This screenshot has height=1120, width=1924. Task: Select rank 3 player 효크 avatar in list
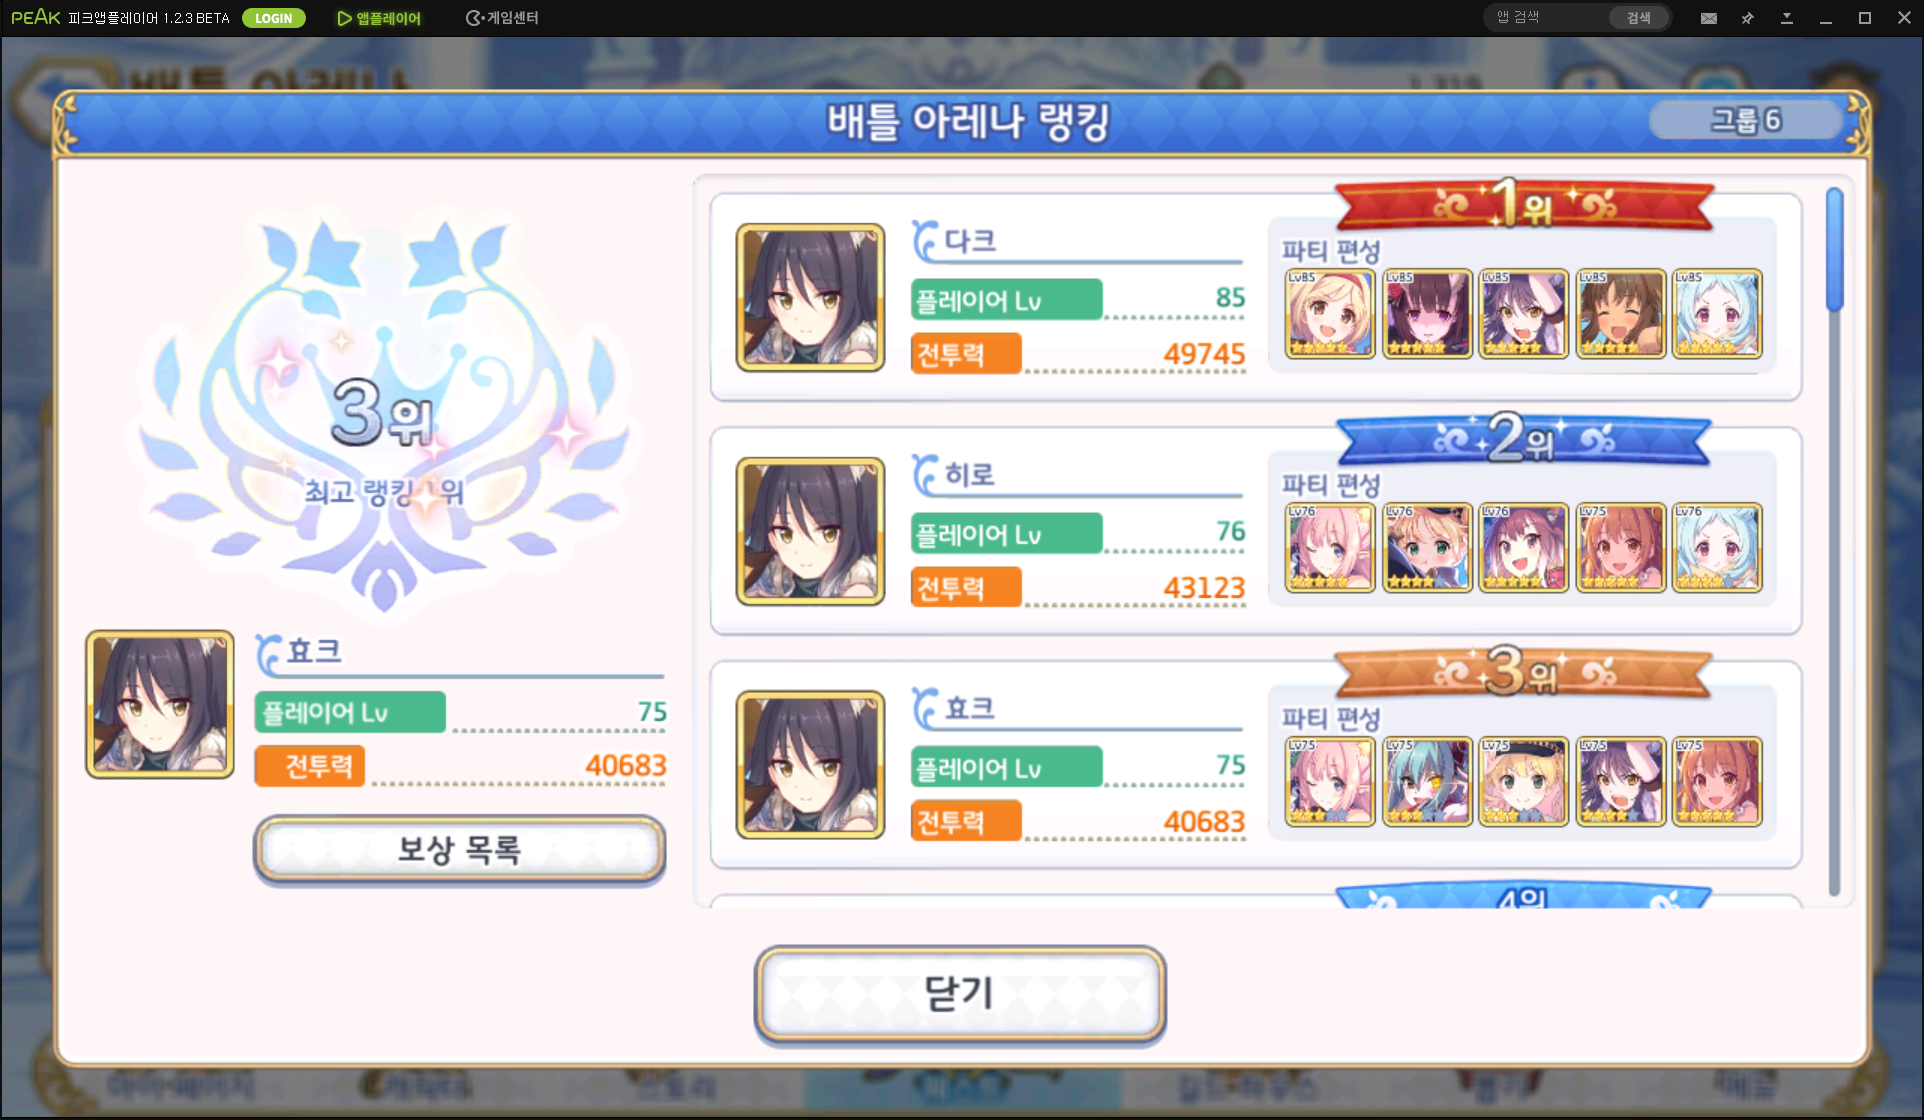[810, 765]
